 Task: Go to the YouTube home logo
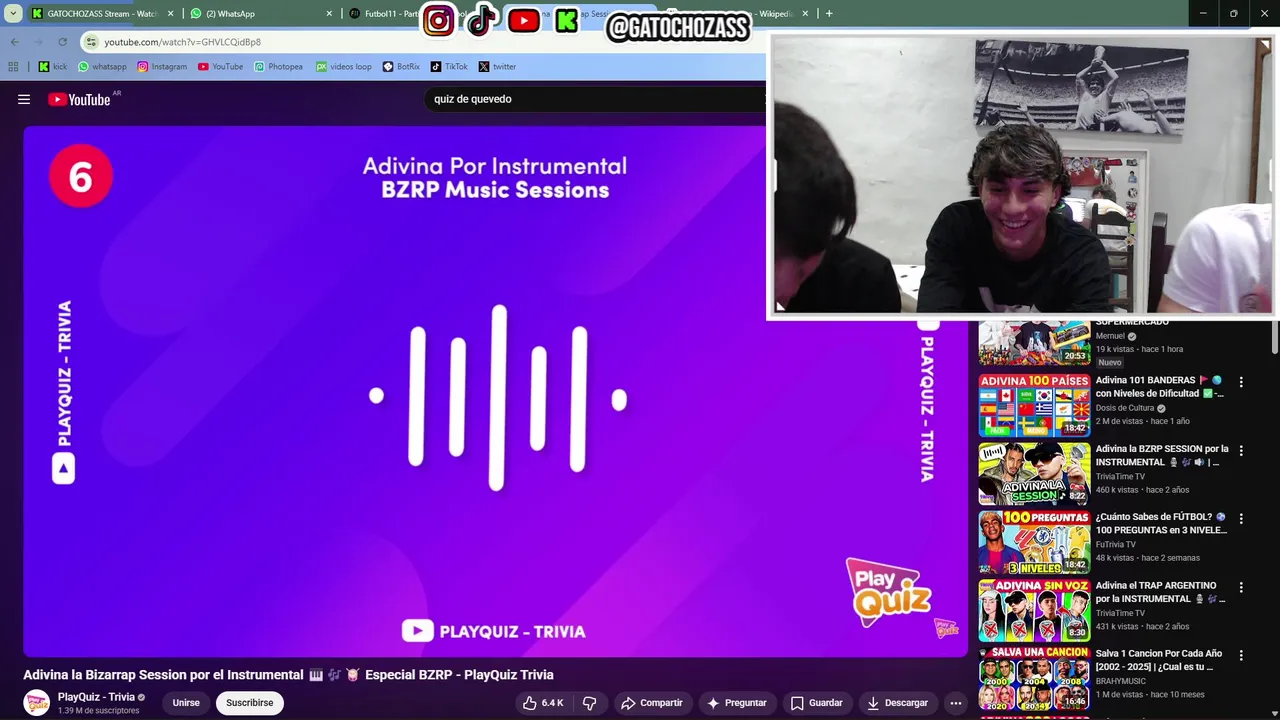(x=79, y=99)
